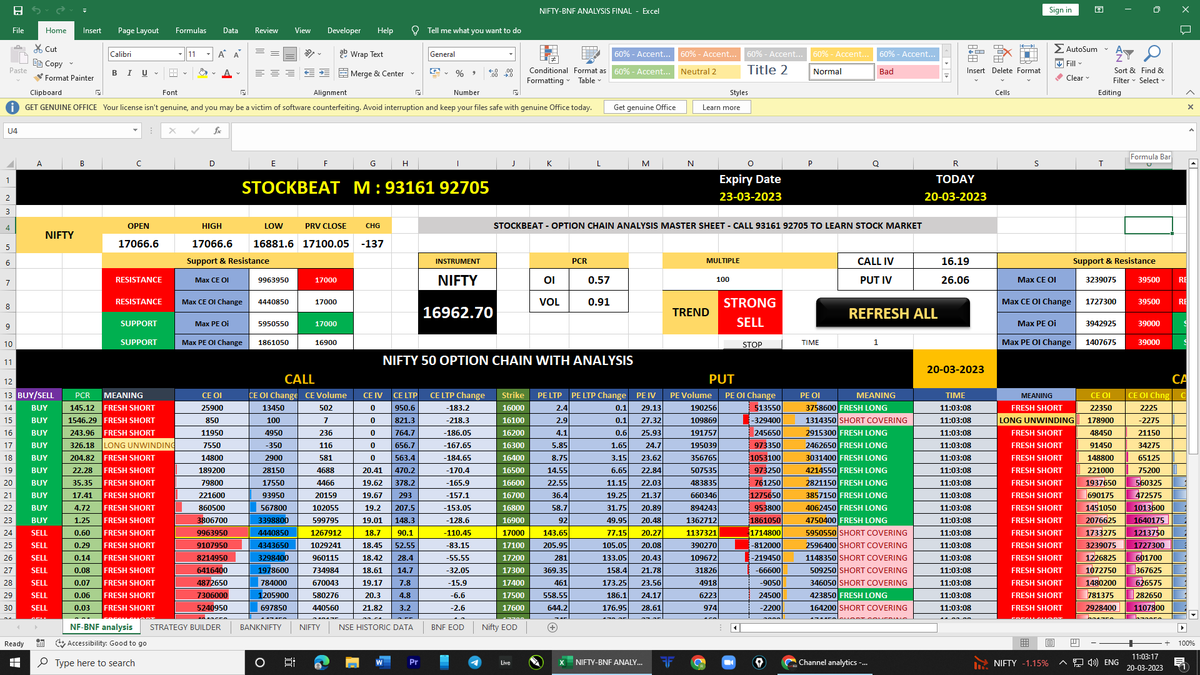This screenshot has width=1200, height=675.
Task: Click the Cut scissors icon
Action: coord(39,49)
